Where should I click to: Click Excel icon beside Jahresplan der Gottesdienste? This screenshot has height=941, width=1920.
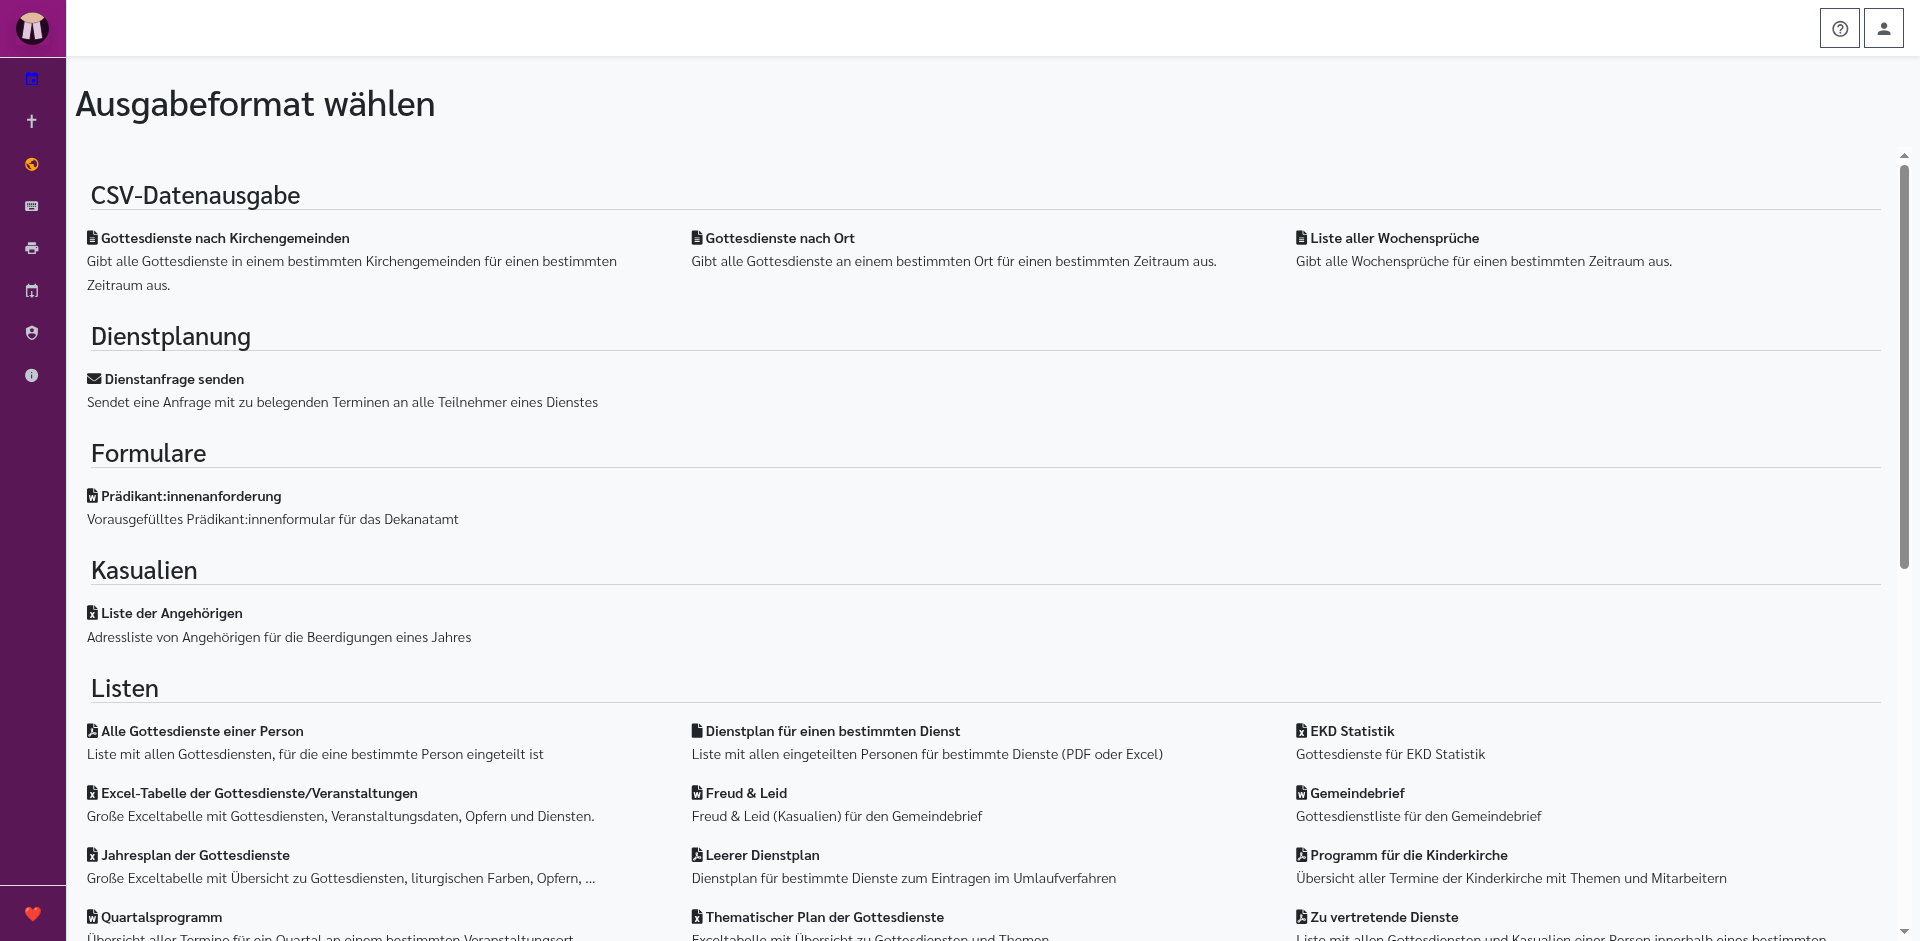point(92,855)
